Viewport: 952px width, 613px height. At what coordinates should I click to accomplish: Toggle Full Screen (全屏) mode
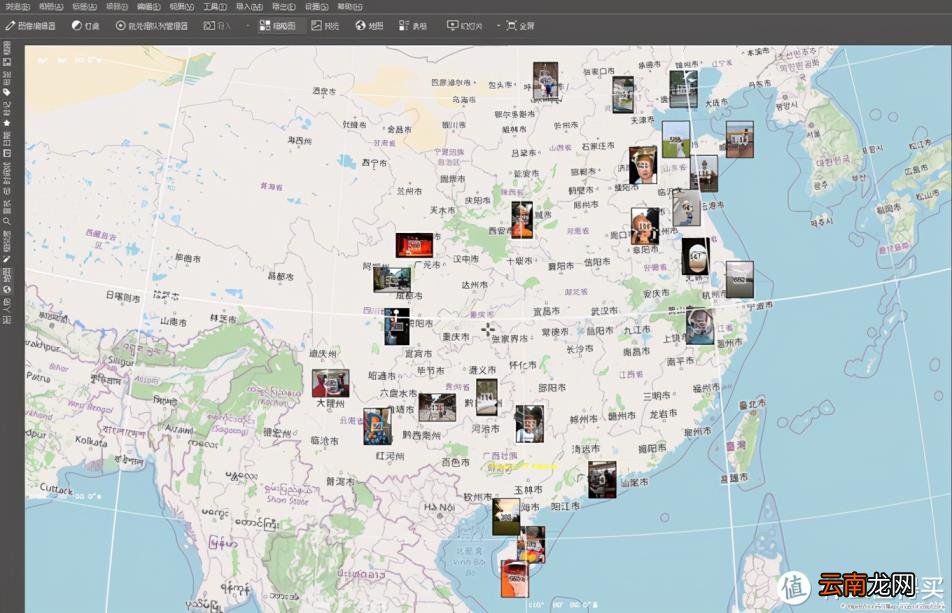click(x=521, y=26)
